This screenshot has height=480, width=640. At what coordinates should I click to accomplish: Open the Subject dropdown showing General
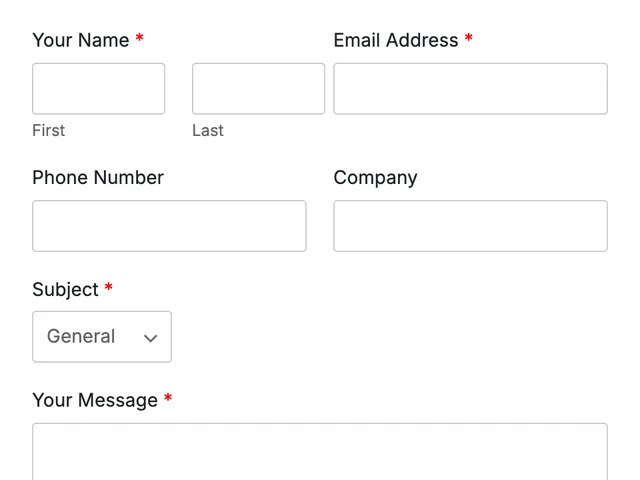(x=102, y=337)
